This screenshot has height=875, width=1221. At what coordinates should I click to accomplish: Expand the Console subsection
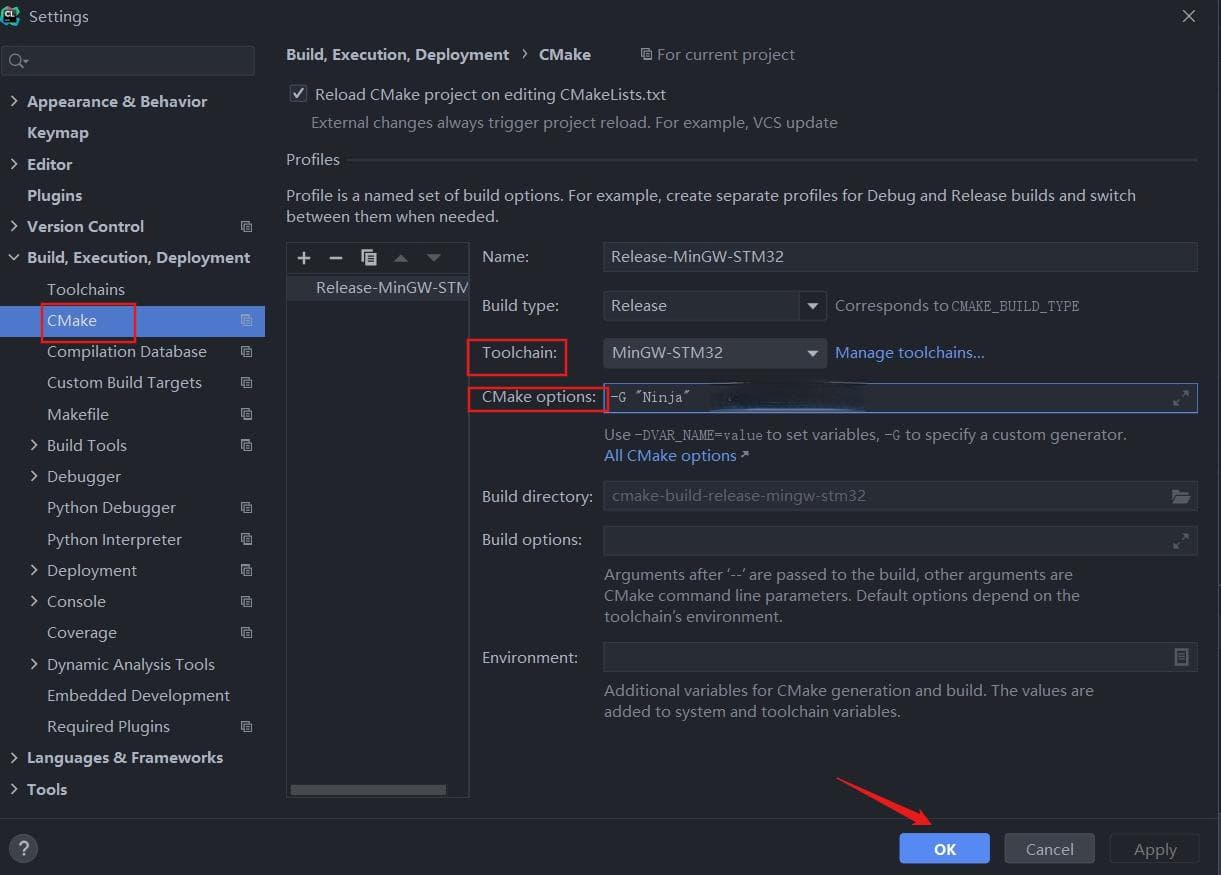pos(34,602)
